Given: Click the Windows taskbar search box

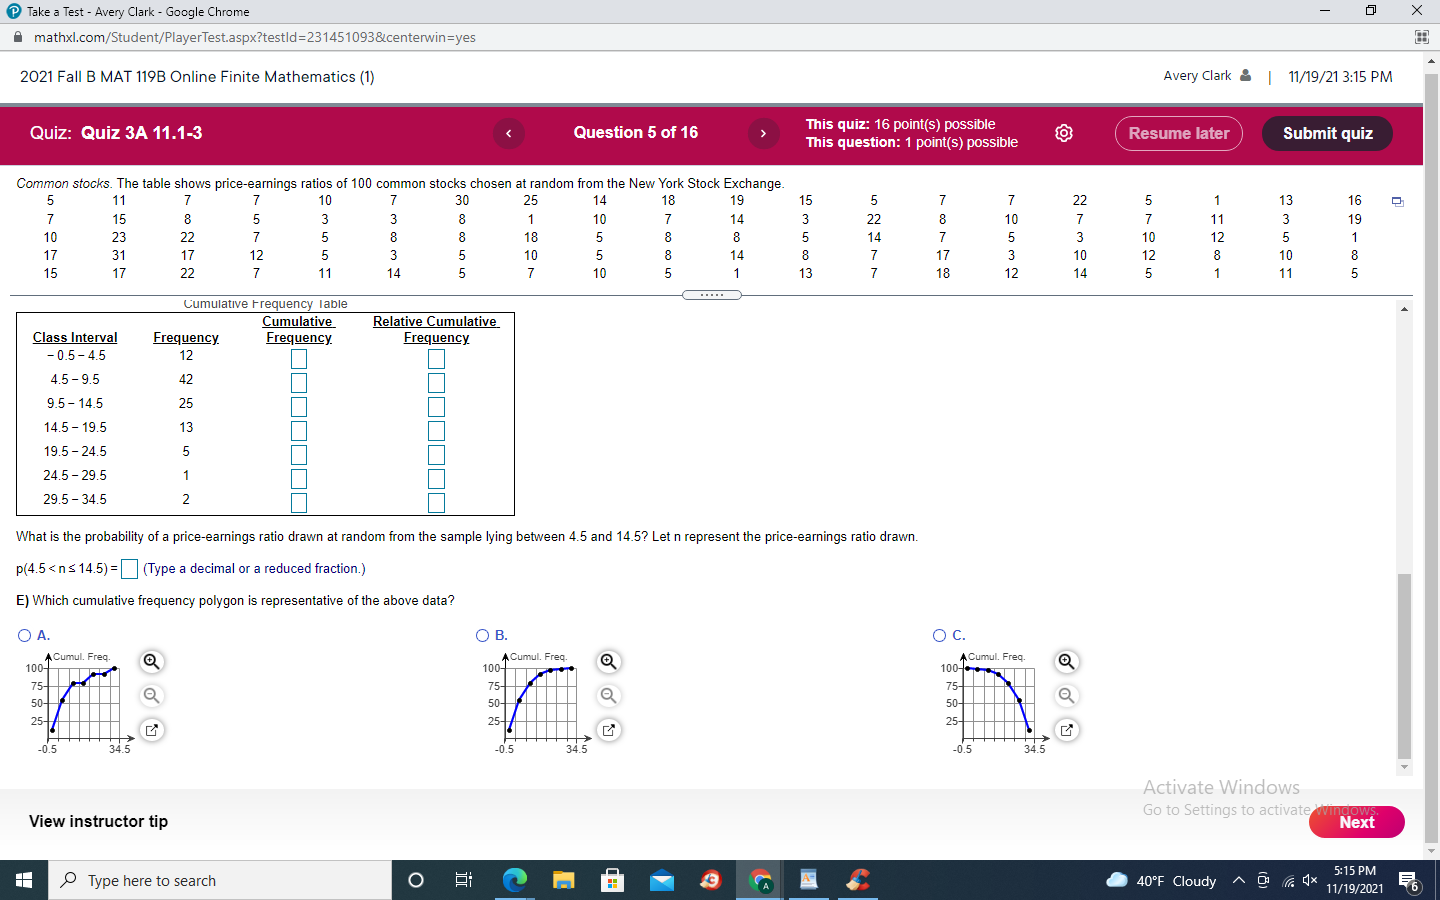Looking at the screenshot, I should [220, 880].
